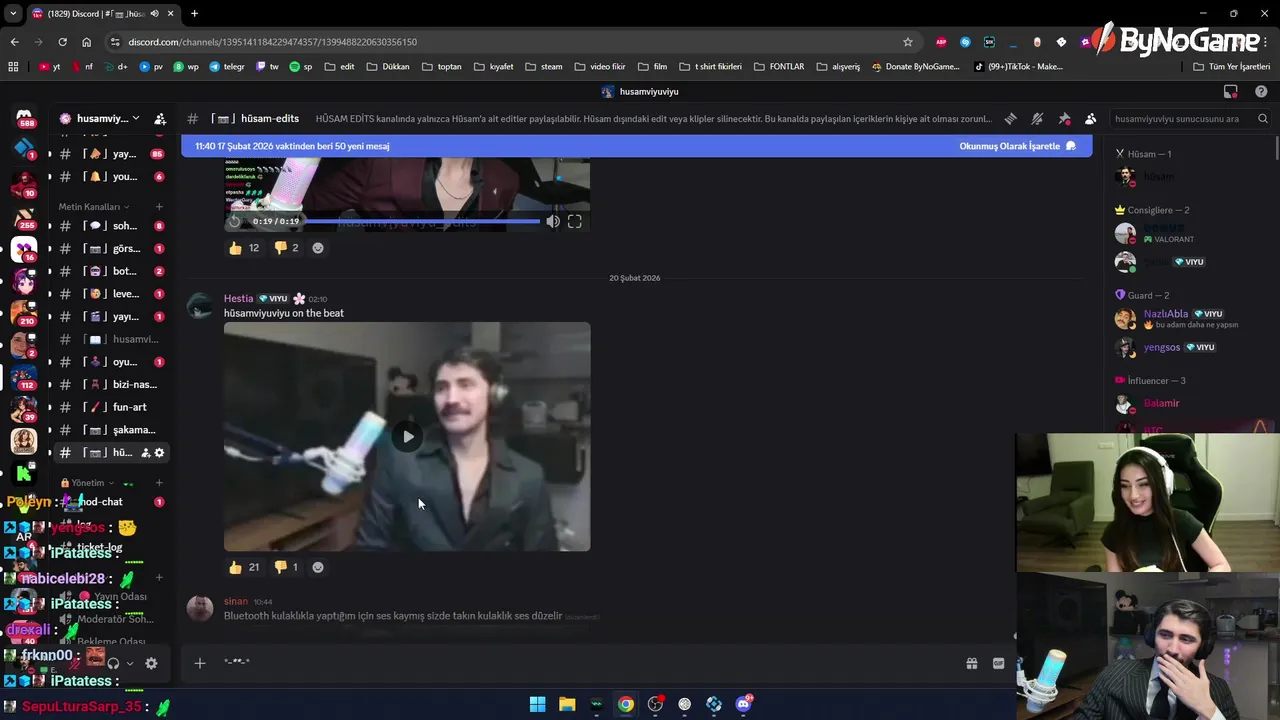Add reaction smiley under top video

click(x=318, y=248)
